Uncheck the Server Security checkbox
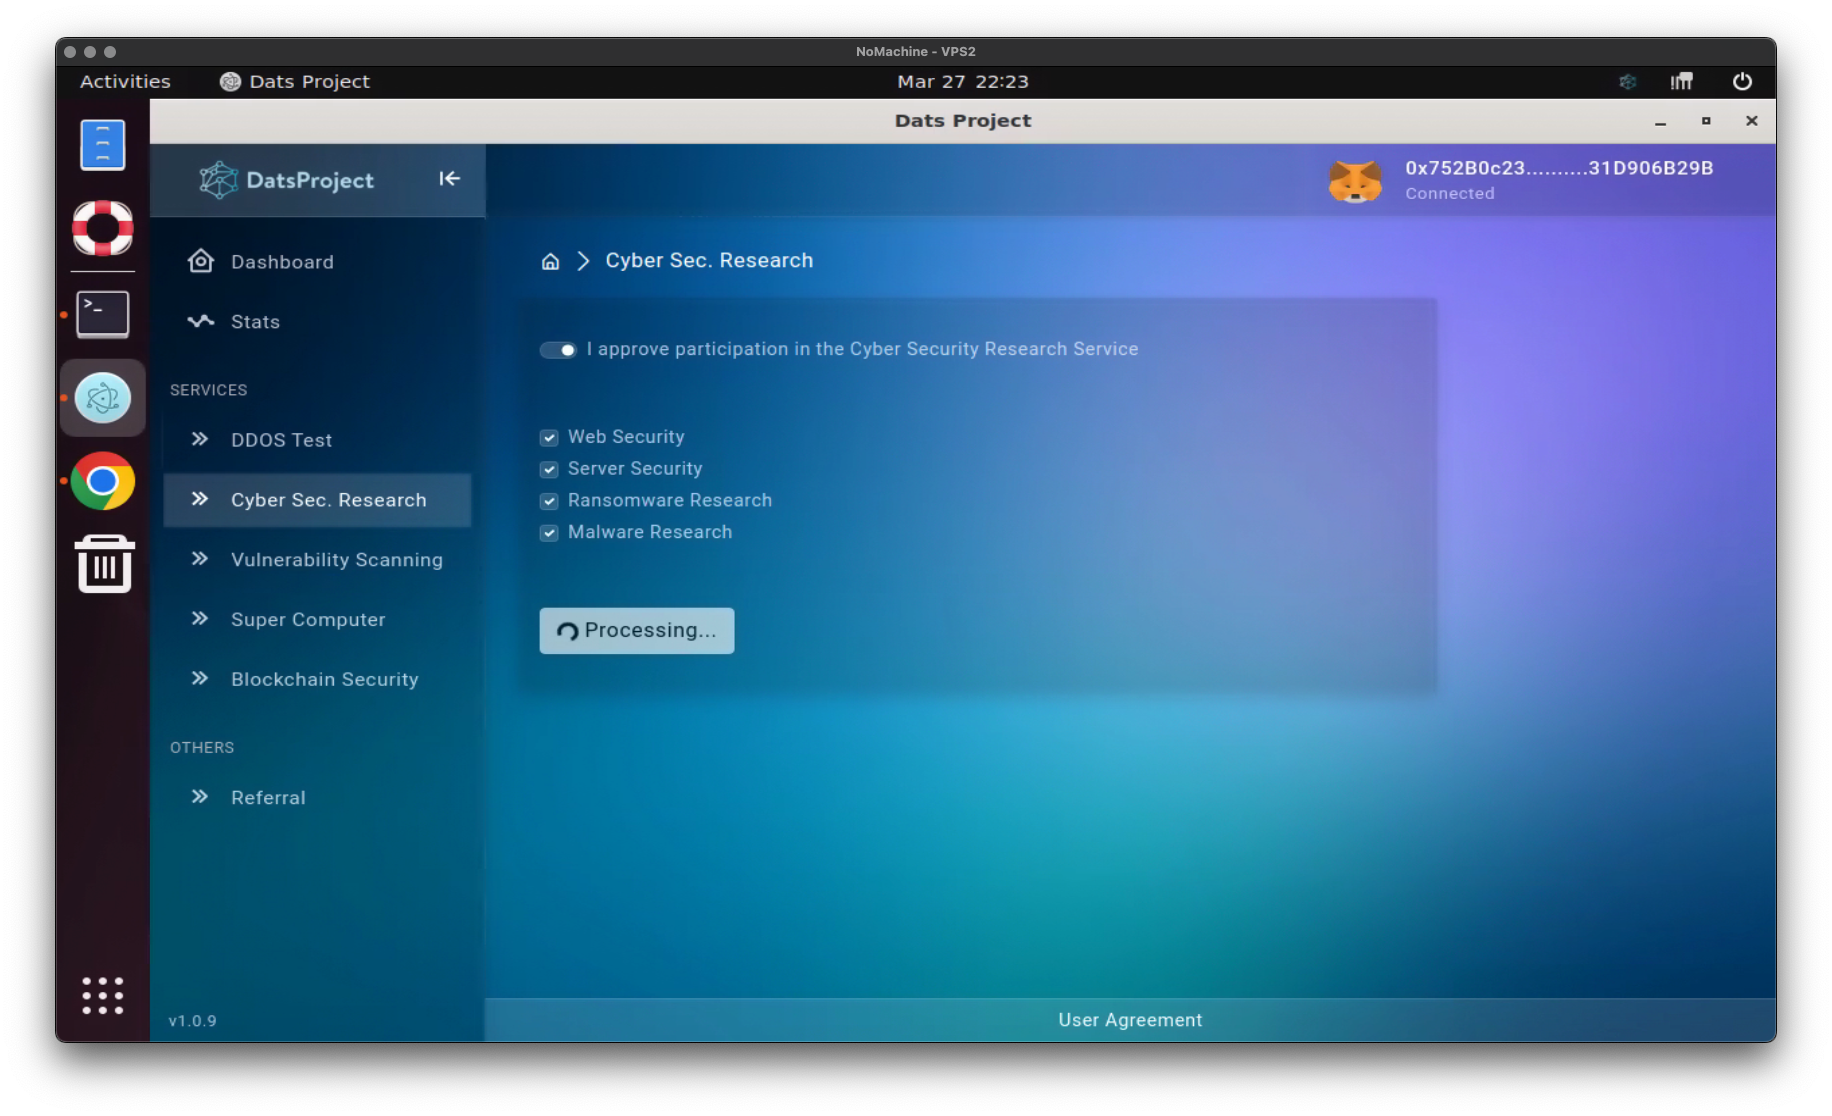 point(549,469)
